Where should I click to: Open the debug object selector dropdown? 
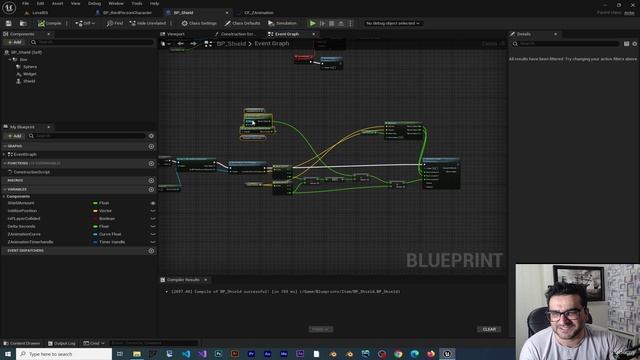pos(393,23)
